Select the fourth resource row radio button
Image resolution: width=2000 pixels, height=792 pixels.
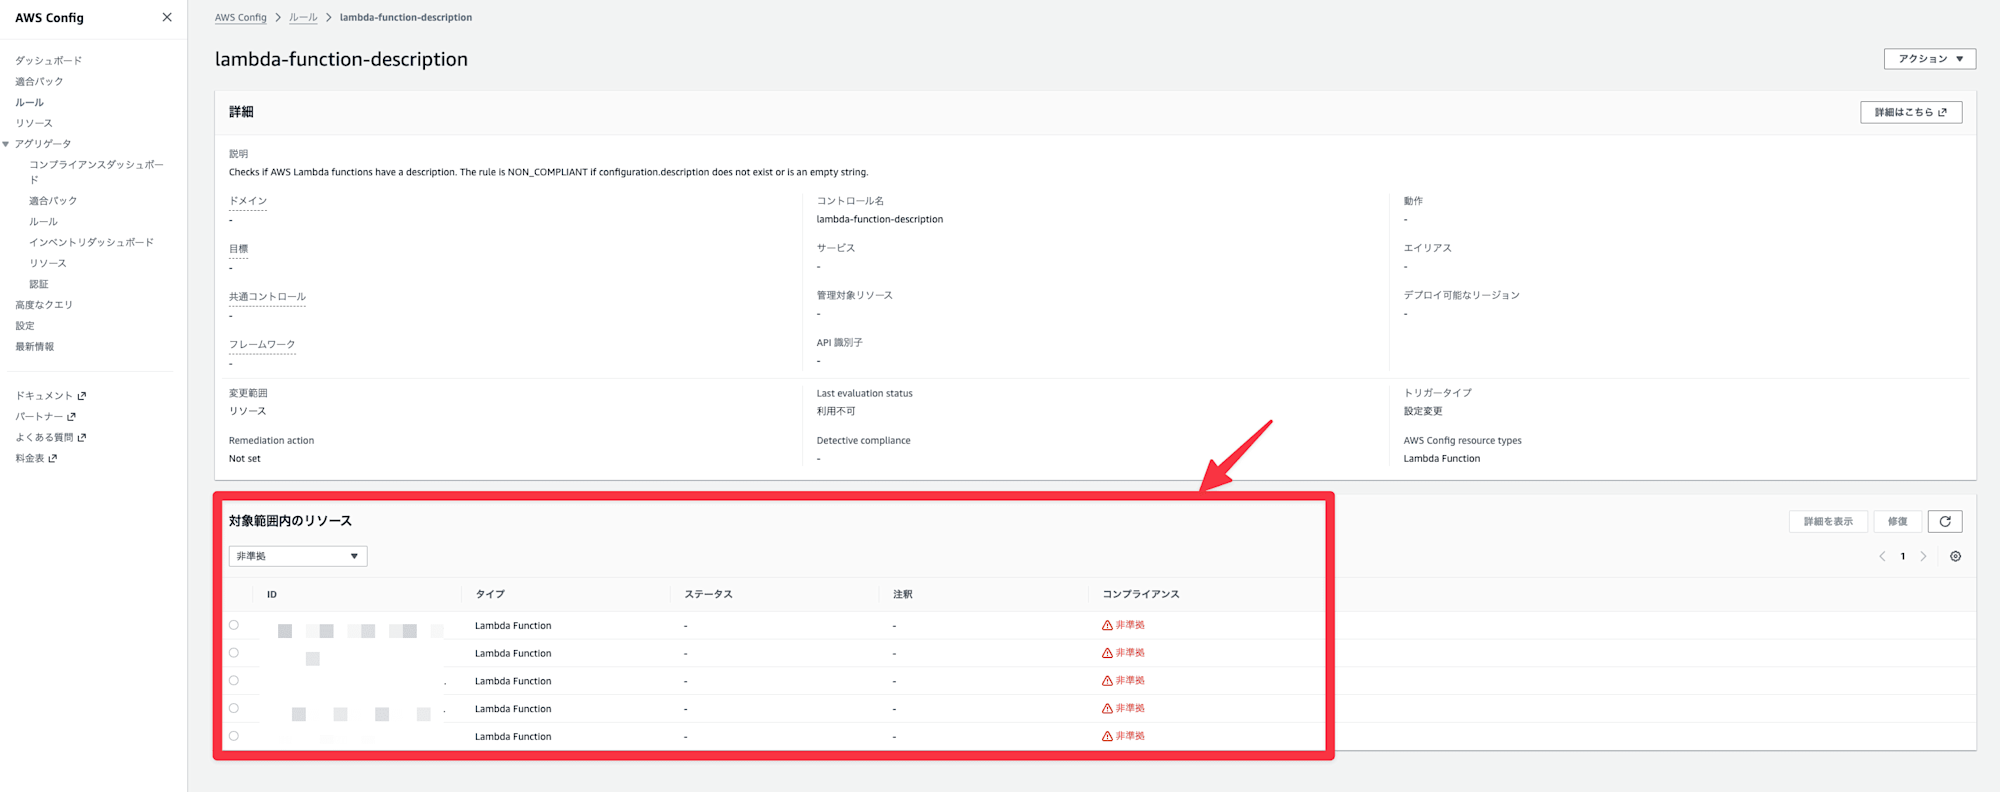[234, 708]
